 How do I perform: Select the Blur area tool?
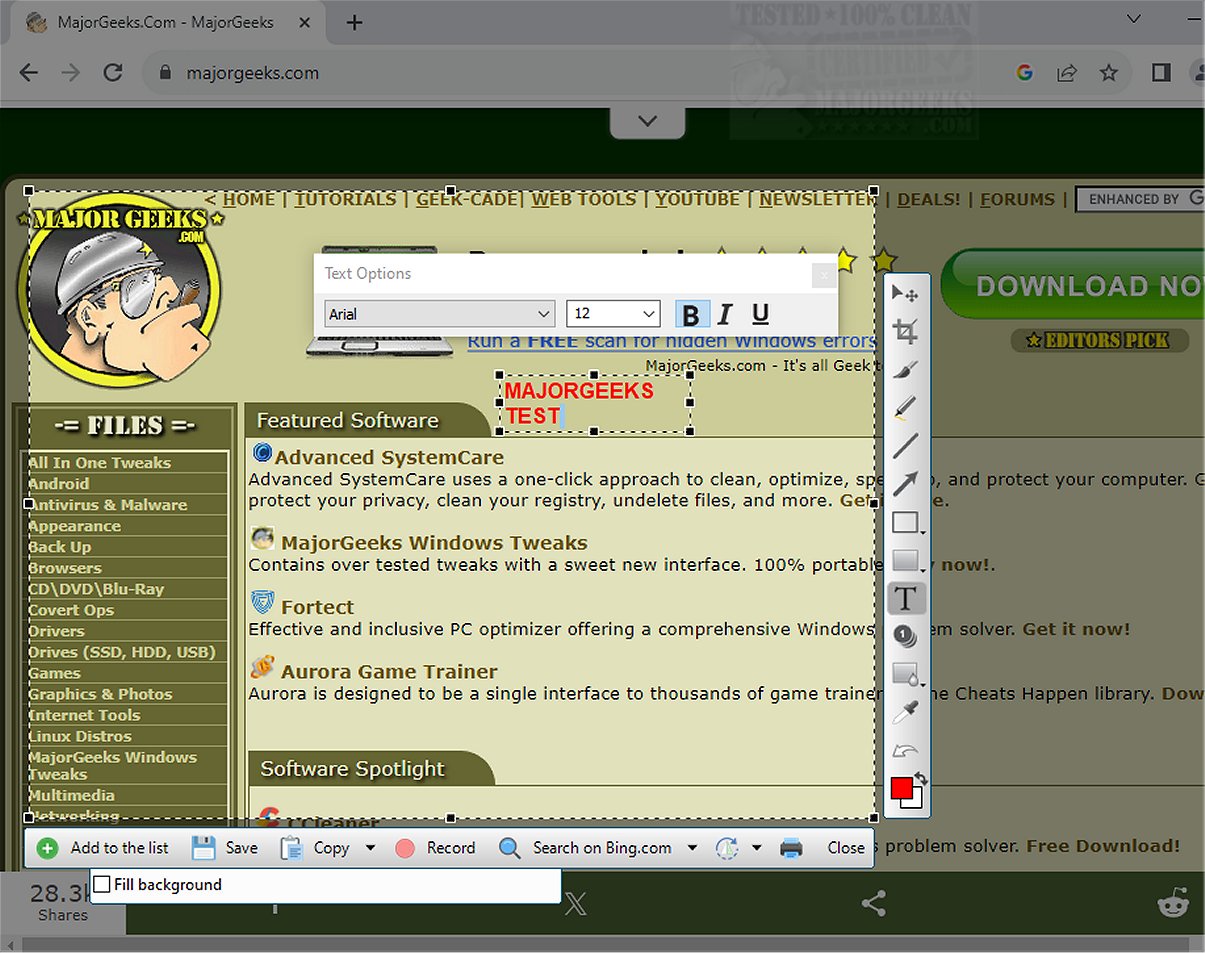pyautogui.click(x=906, y=674)
